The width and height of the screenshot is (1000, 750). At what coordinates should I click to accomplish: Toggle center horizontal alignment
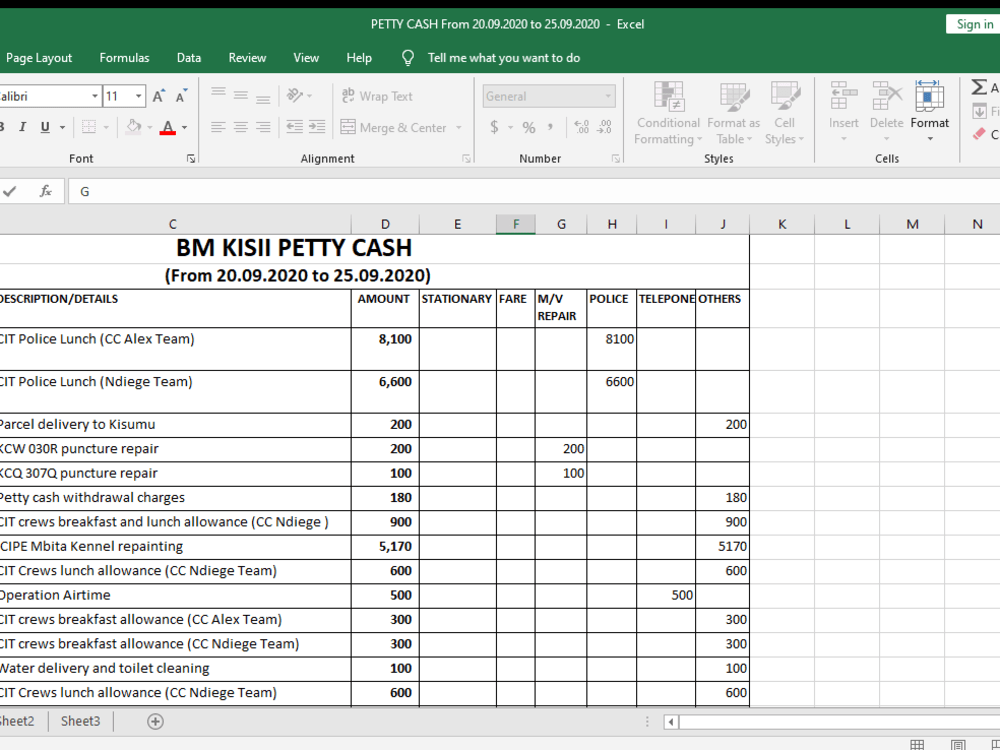[x=240, y=127]
